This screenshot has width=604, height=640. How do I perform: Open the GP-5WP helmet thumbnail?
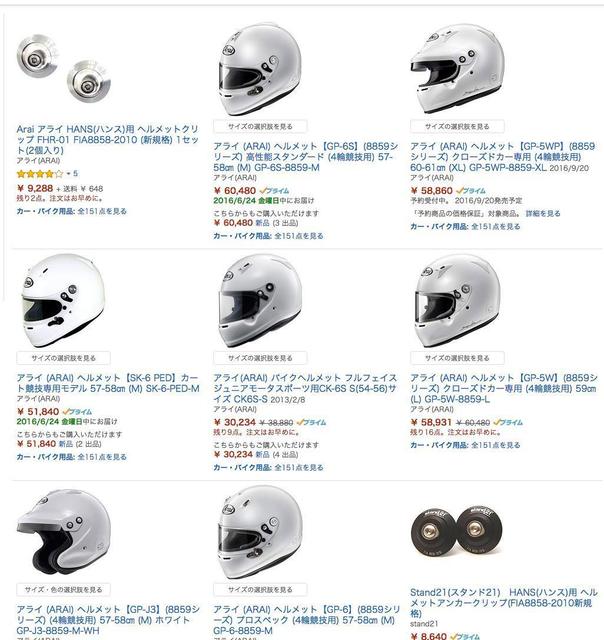(x=457, y=68)
